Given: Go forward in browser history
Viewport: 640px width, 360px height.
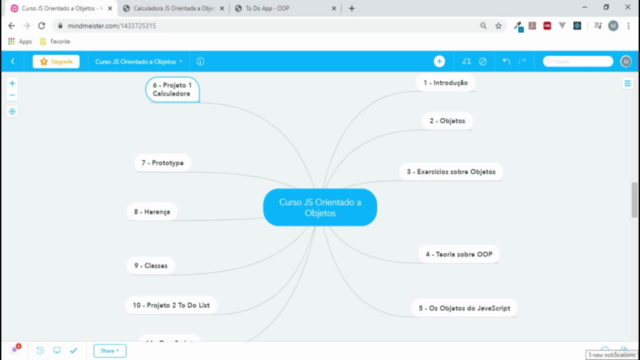Looking at the screenshot, I should (27, 26).
